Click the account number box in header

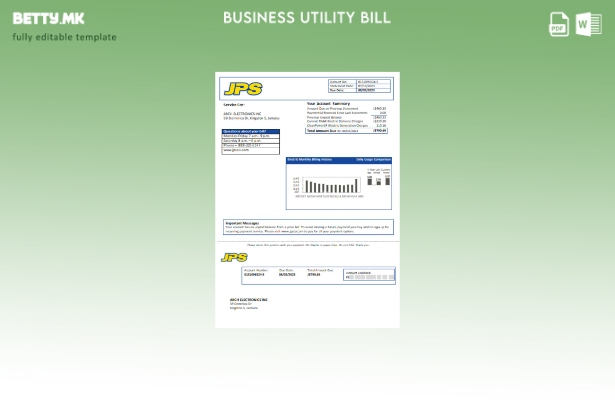pos(360,86)
